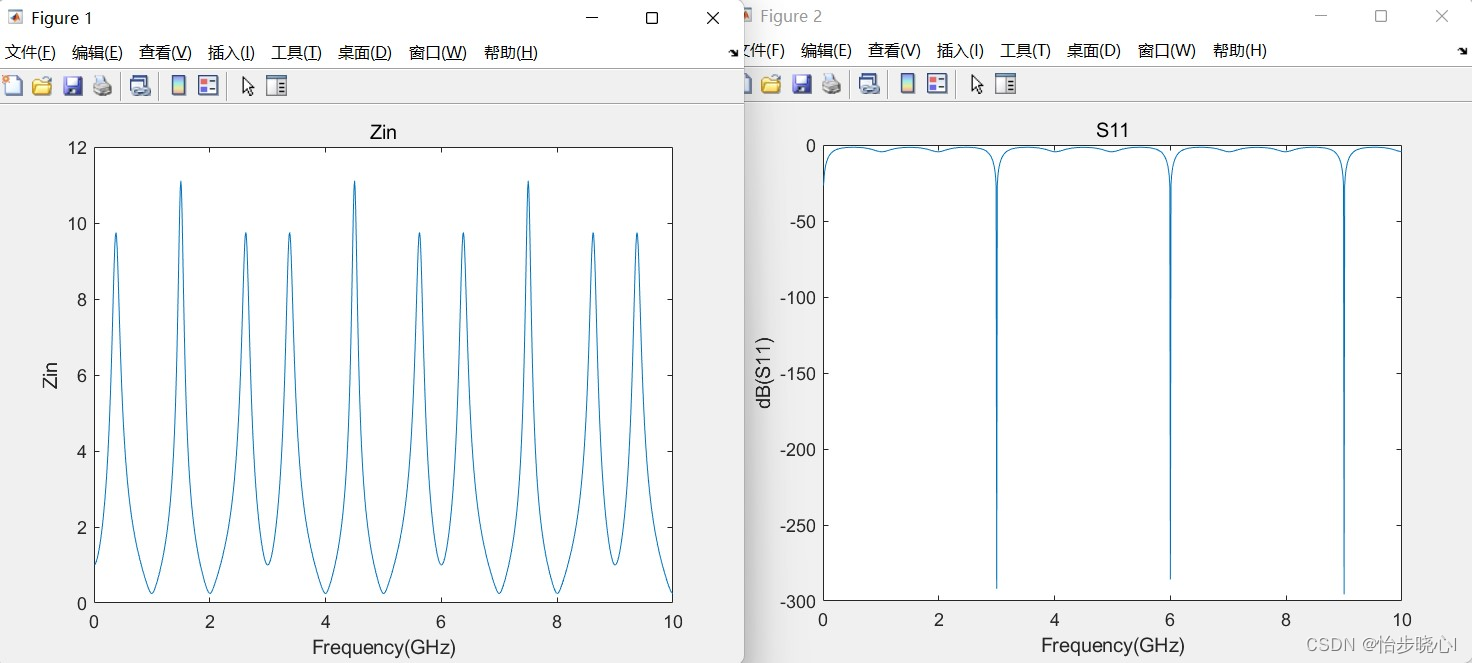Activate Edit Plot arrow in Figure 1
This screenshot has width=1472, height=663.
pos(248,86)
